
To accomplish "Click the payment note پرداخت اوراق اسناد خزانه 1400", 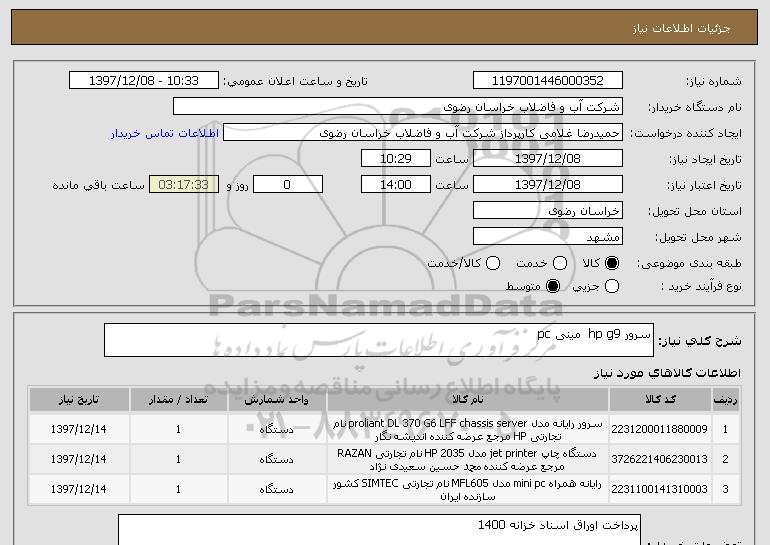I will tap(558, 525).
